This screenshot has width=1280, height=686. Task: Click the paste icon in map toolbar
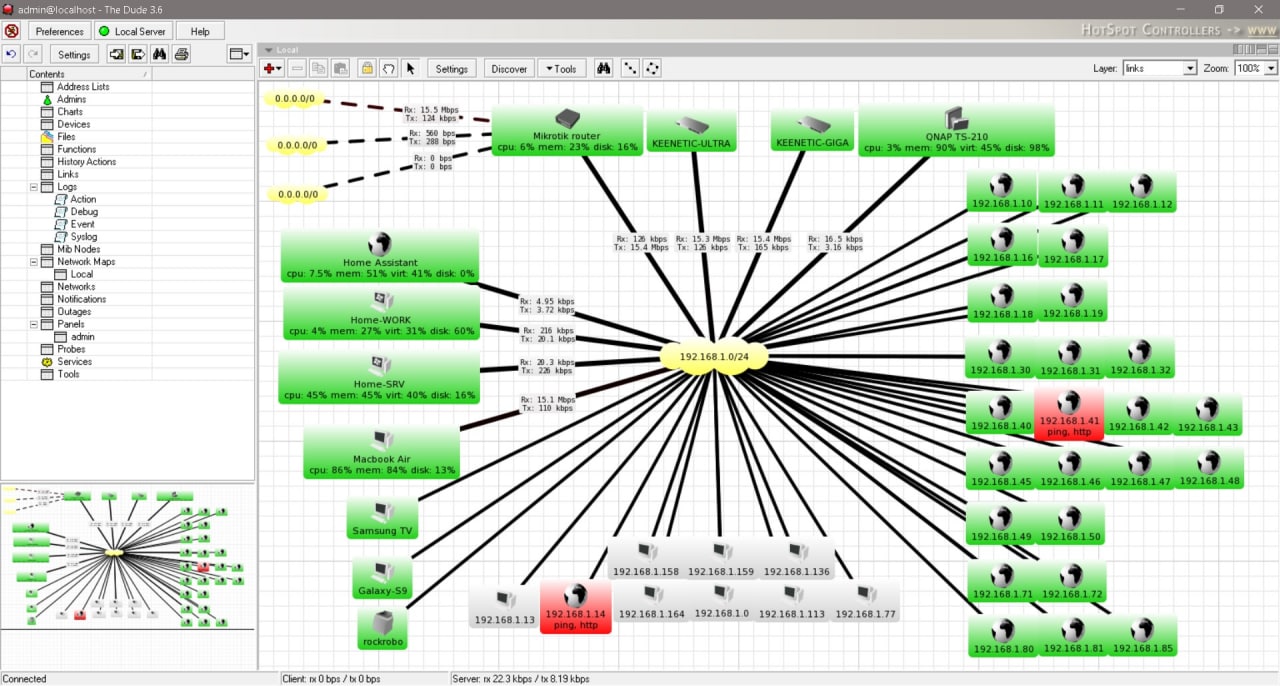341,69
